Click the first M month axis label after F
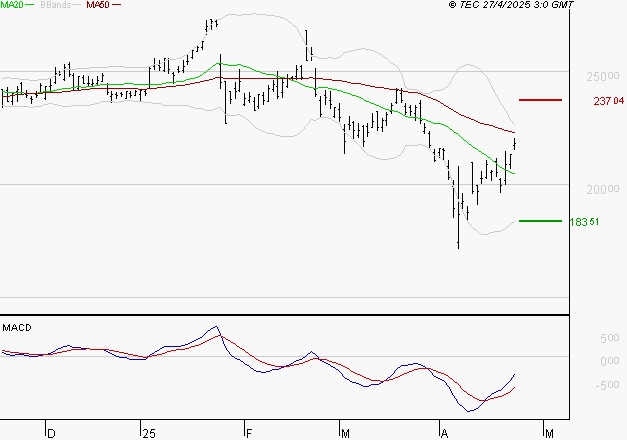 345,434
